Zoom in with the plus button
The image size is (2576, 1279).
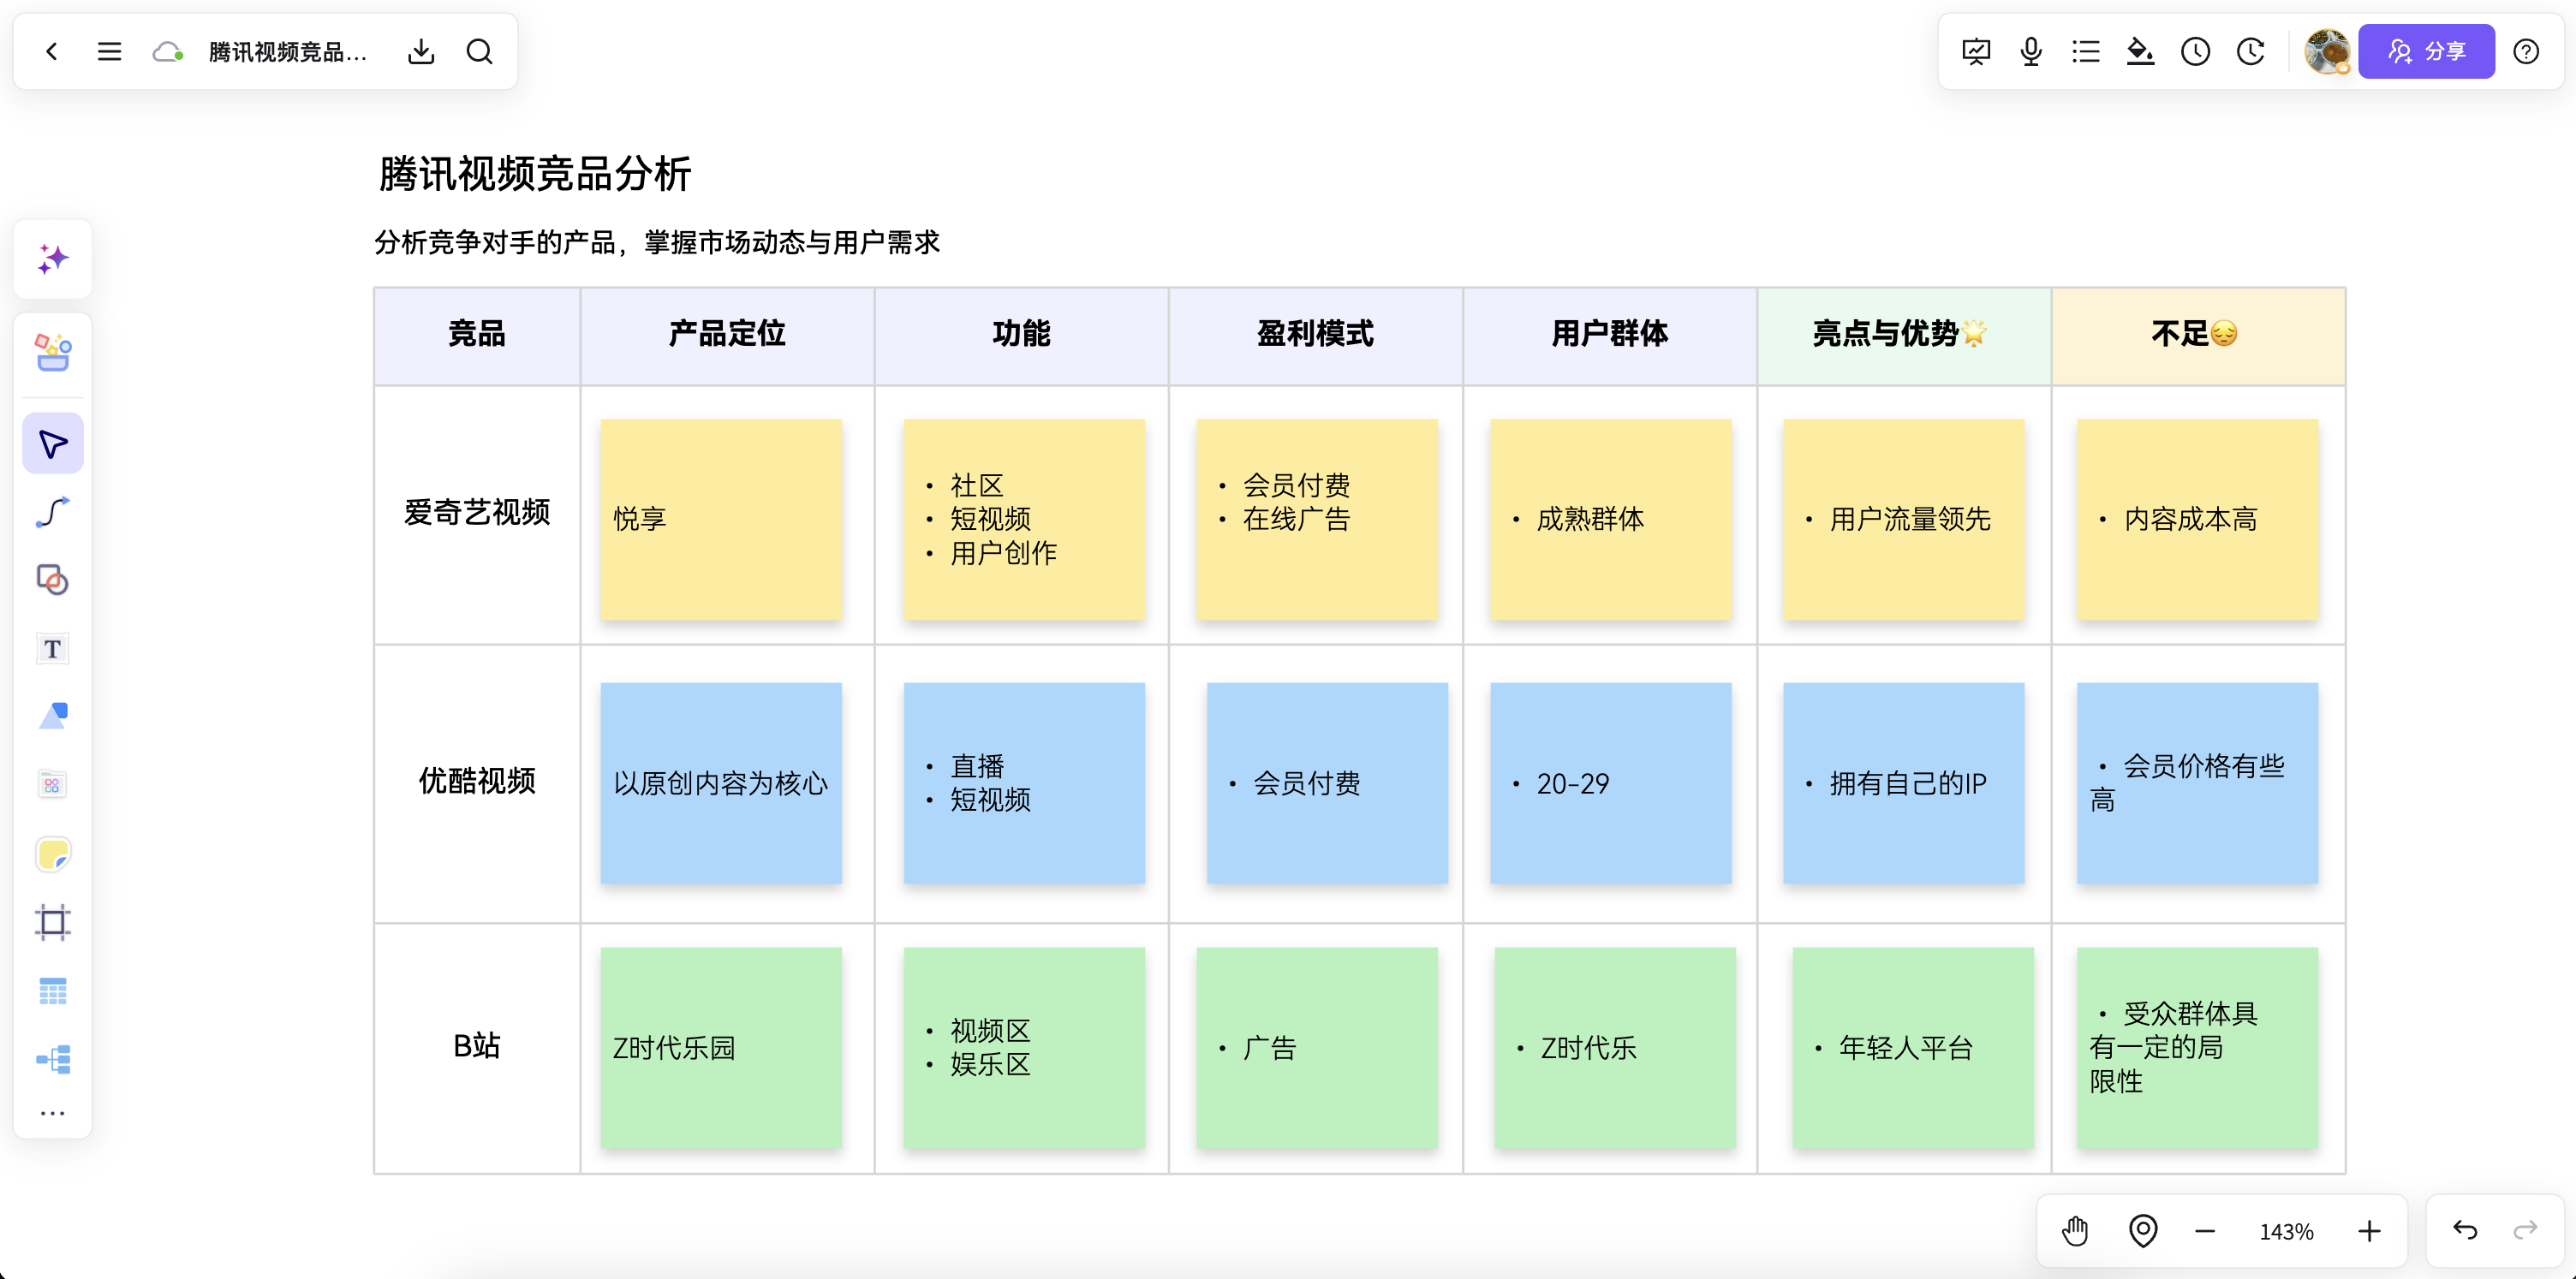pos(2369,1231)
